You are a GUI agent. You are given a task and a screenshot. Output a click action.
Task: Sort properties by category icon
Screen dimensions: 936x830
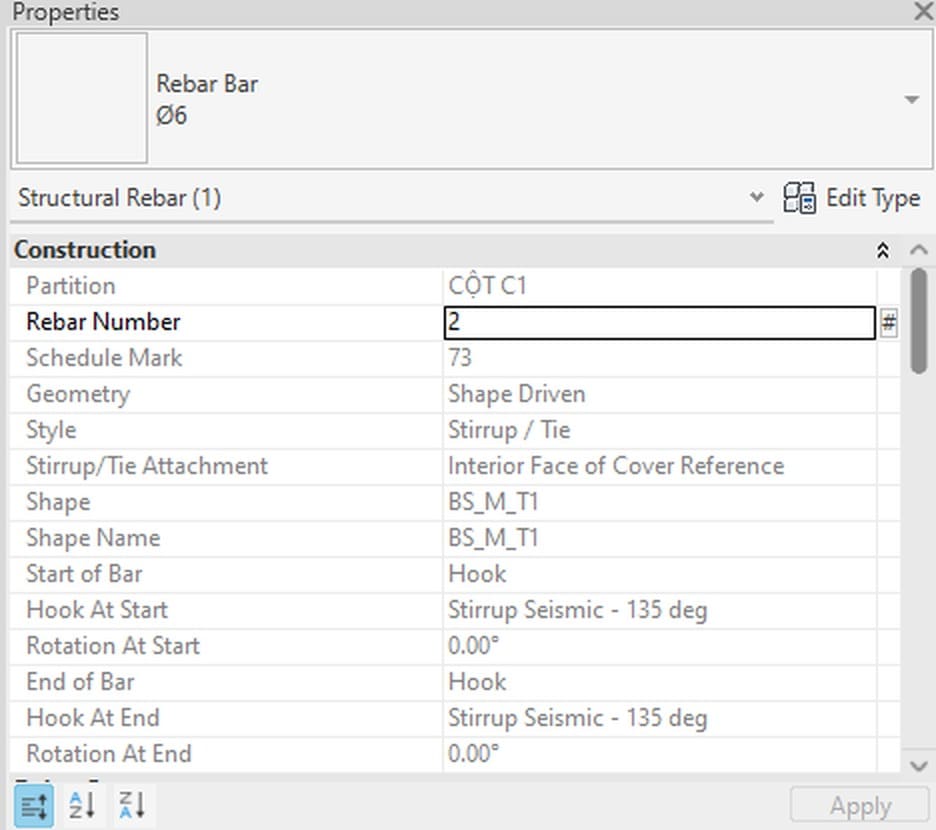click(33, 806)
